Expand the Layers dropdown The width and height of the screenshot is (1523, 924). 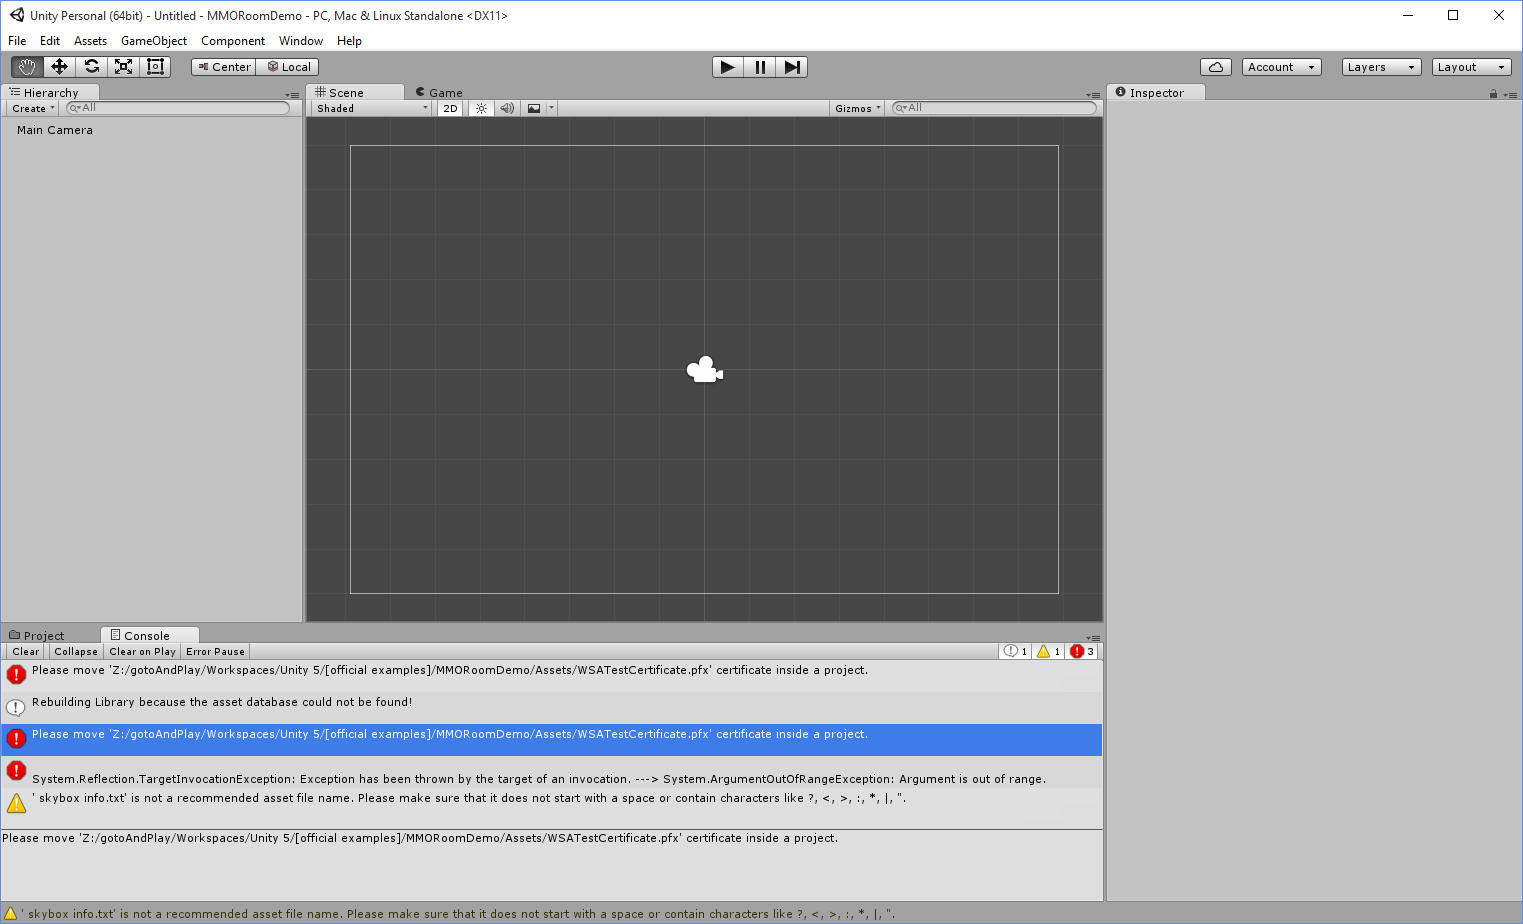[1381, 67]
